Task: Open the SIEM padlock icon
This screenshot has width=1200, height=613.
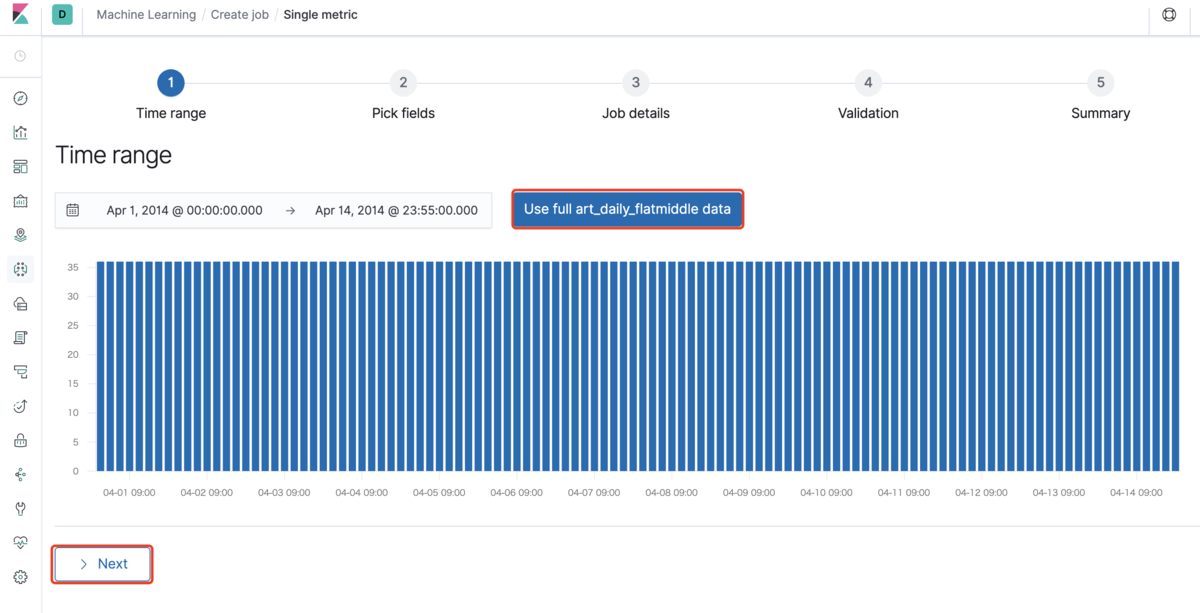Action: (x=20, y=440)
